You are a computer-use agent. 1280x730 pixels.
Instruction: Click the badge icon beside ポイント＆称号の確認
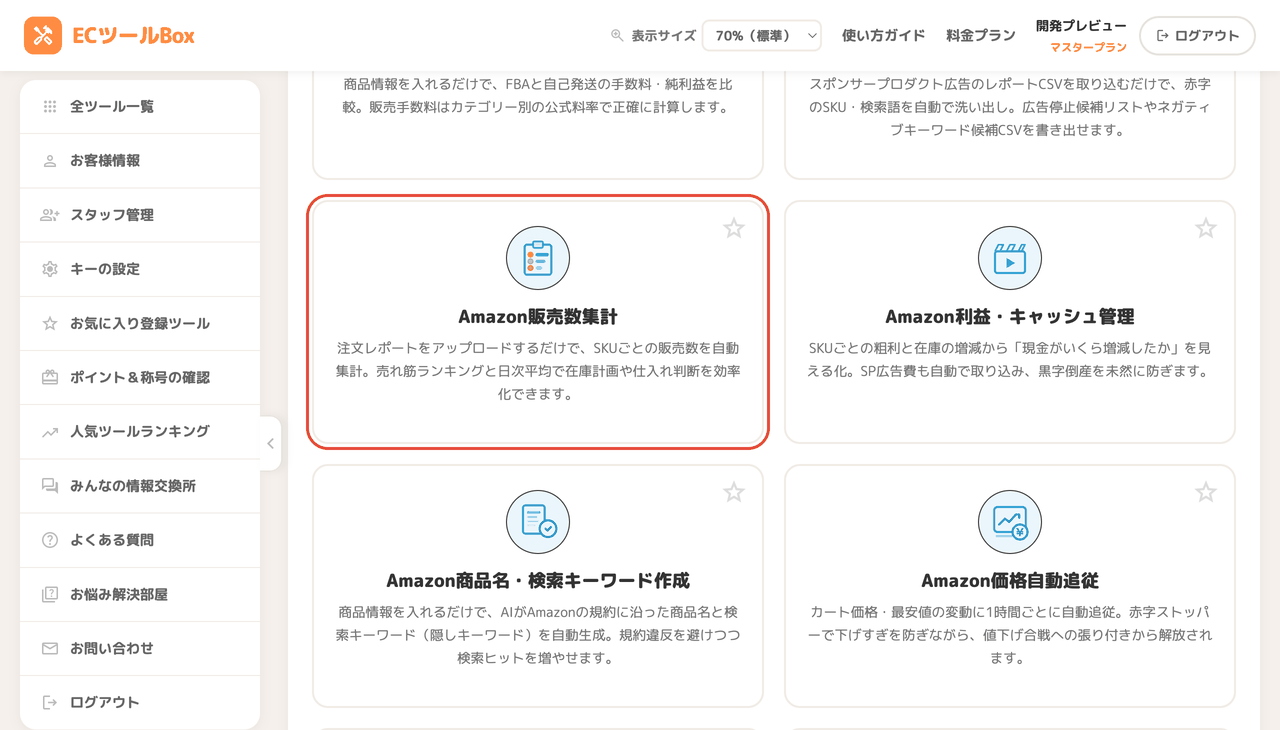coord(50,377)
